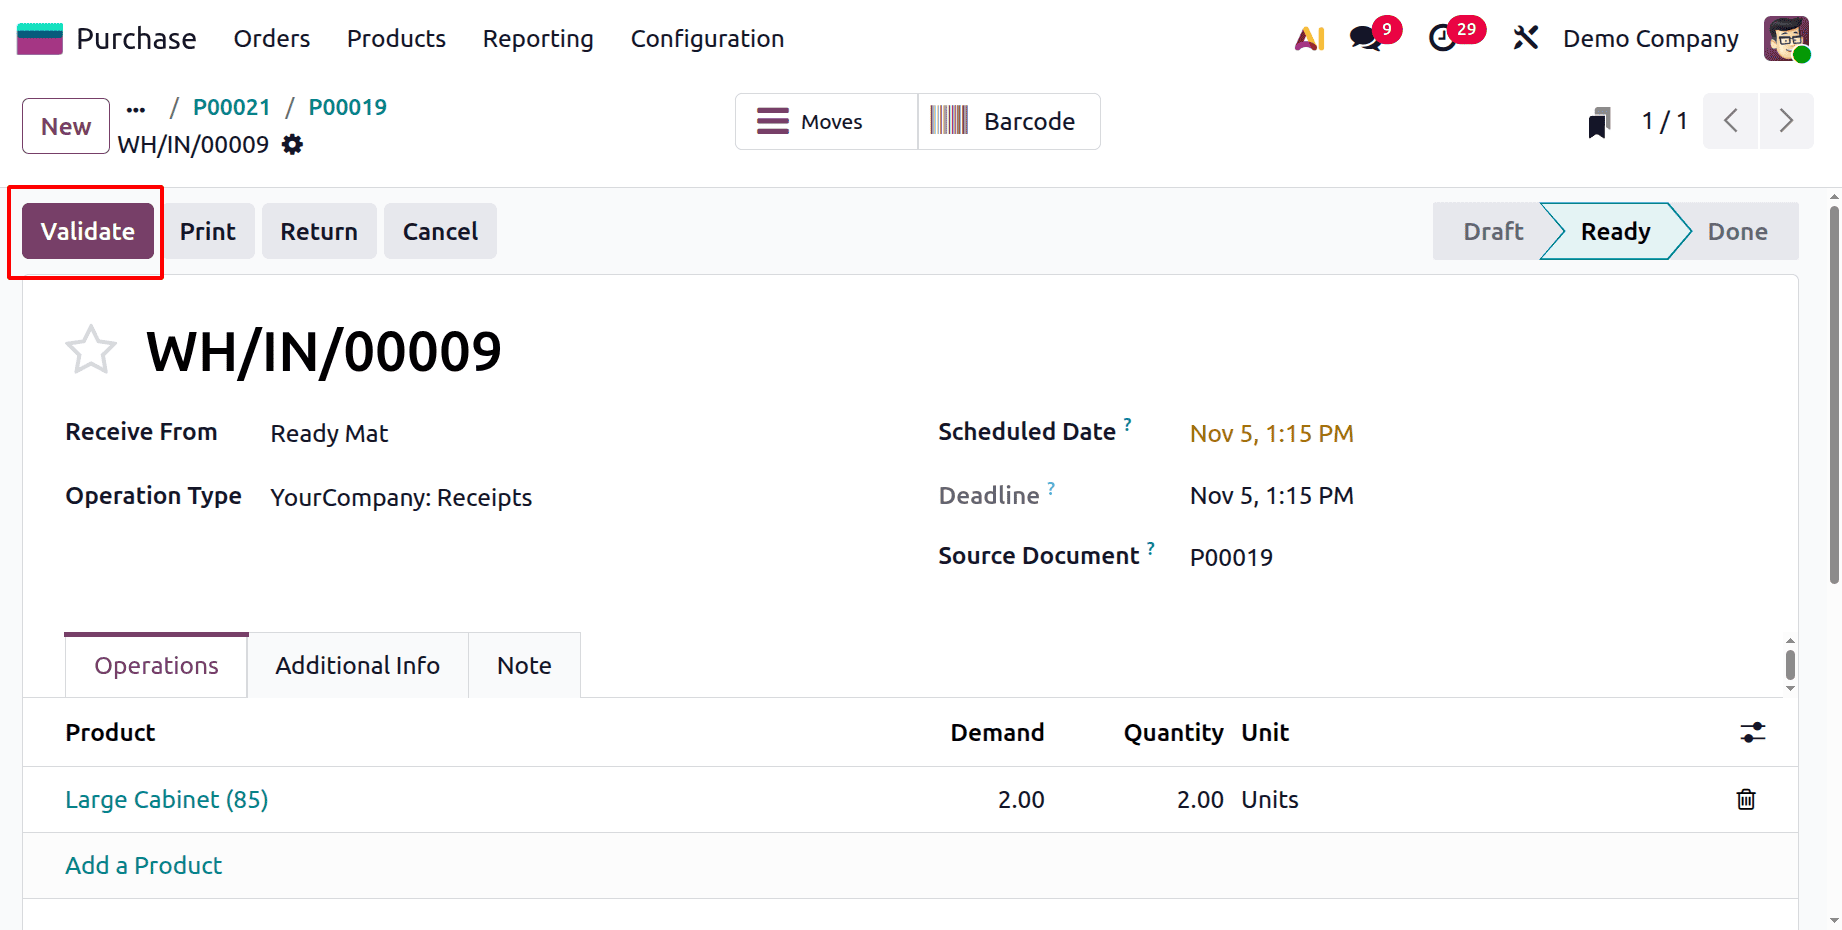Open the user account menu via avatar
The height and width of the screenshot is (930, 1842).
pos(1787,38)
